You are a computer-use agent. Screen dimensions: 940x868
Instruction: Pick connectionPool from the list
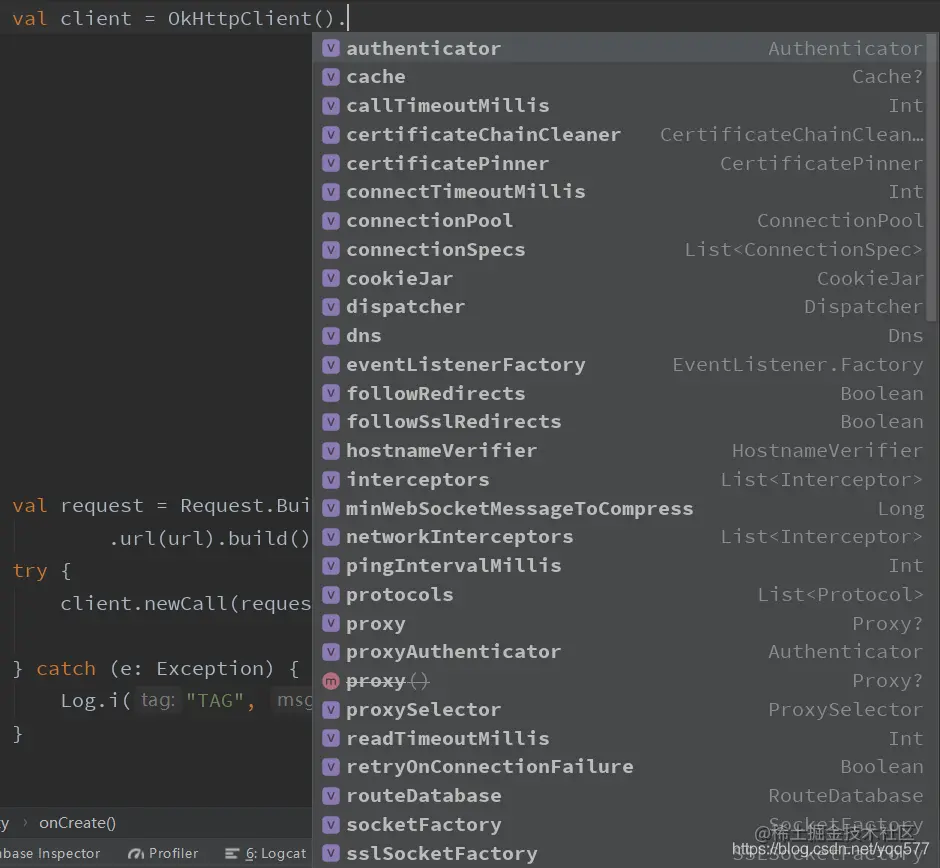(619, 221)
